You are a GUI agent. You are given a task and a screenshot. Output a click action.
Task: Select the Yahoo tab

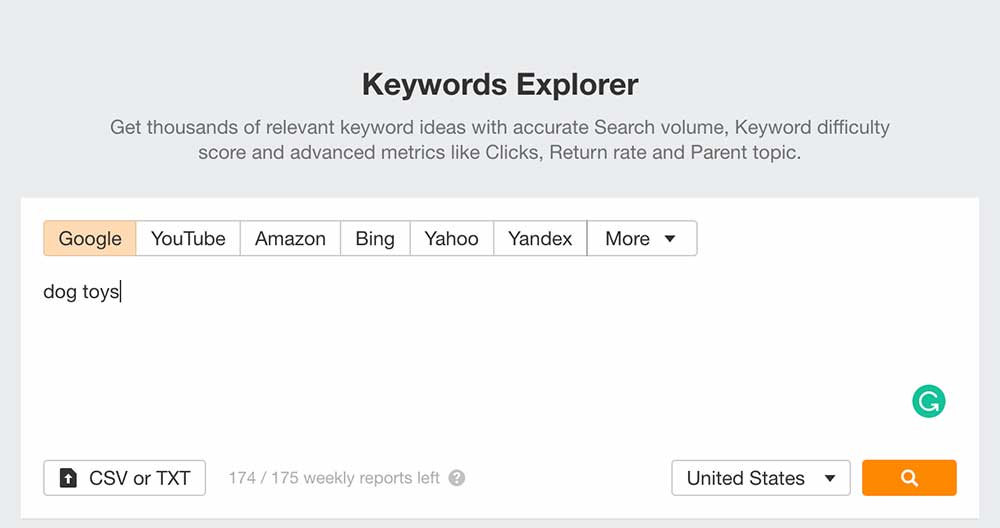451,239
